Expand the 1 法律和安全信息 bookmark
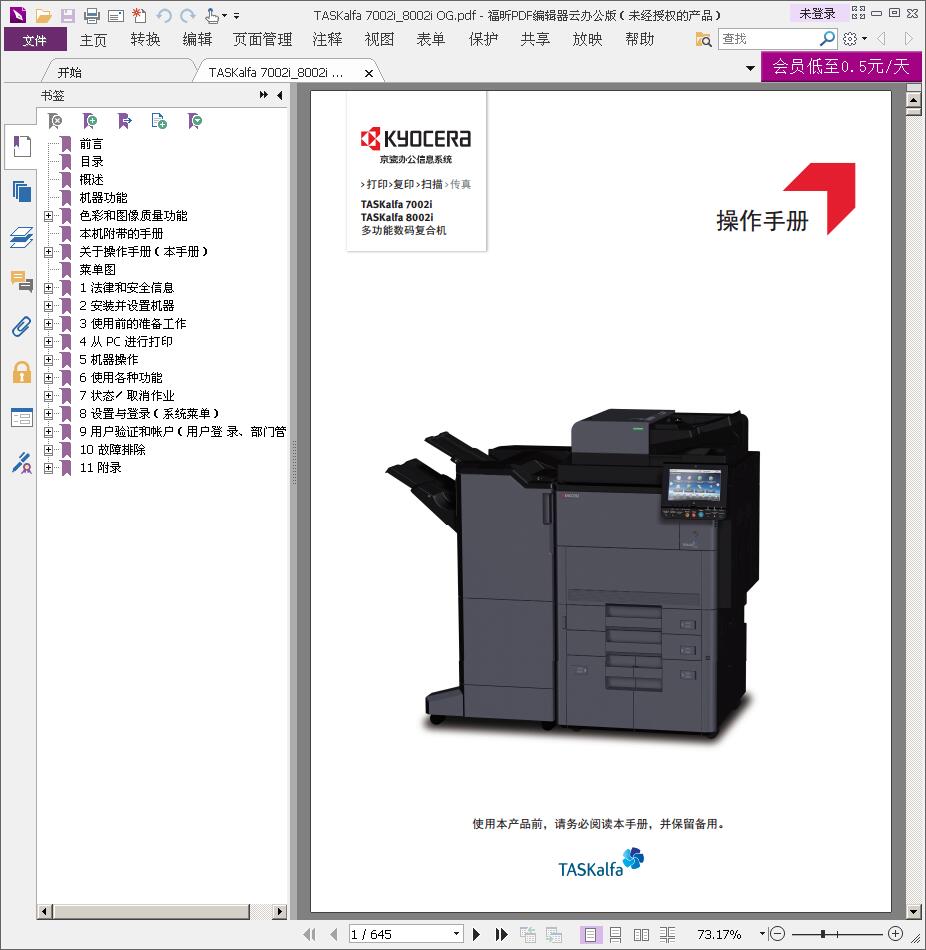The height and width of the screenshot is (950, 926). (48, 288)
